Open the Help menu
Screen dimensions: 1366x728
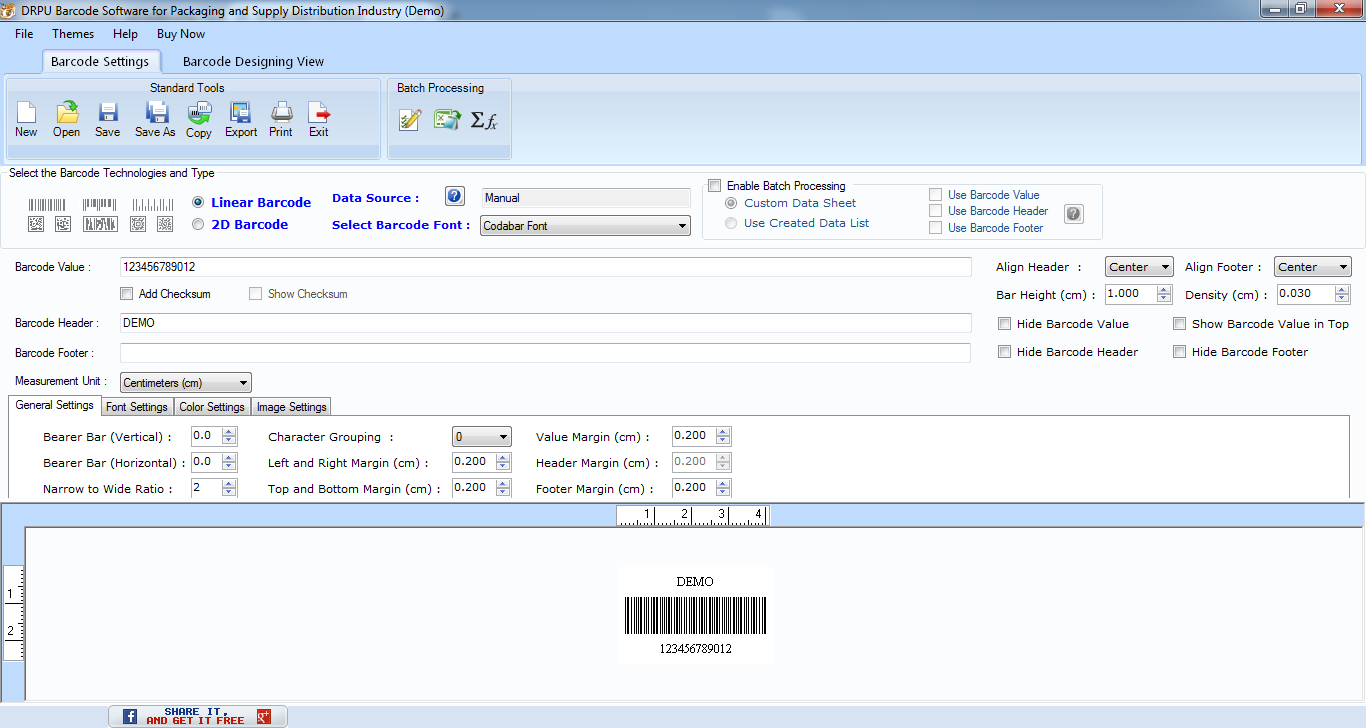tap(126, 34)
